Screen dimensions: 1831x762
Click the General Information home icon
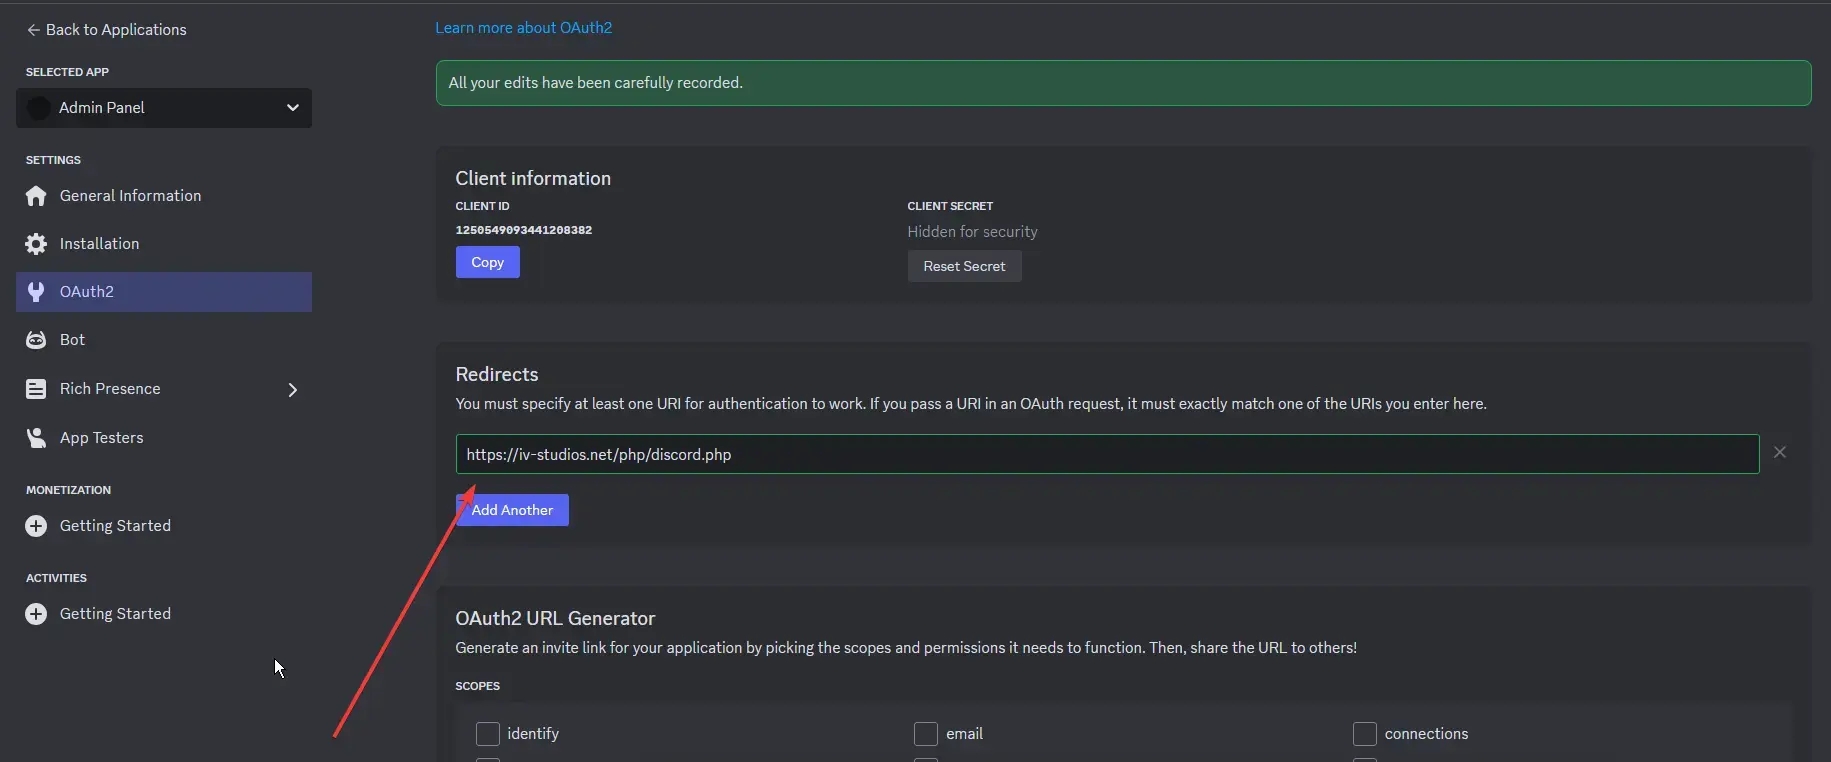tap(36, 196)
